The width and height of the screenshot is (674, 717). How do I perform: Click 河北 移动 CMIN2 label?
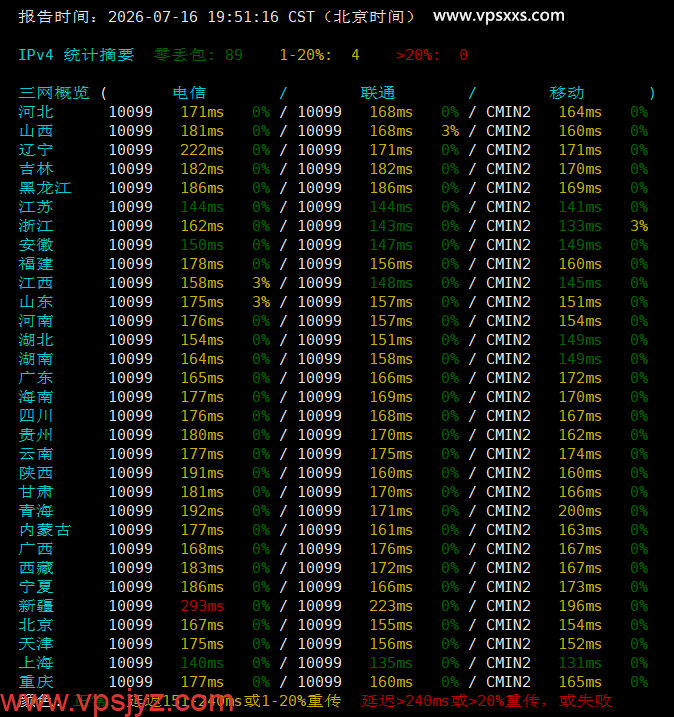[x=508, y=112]
